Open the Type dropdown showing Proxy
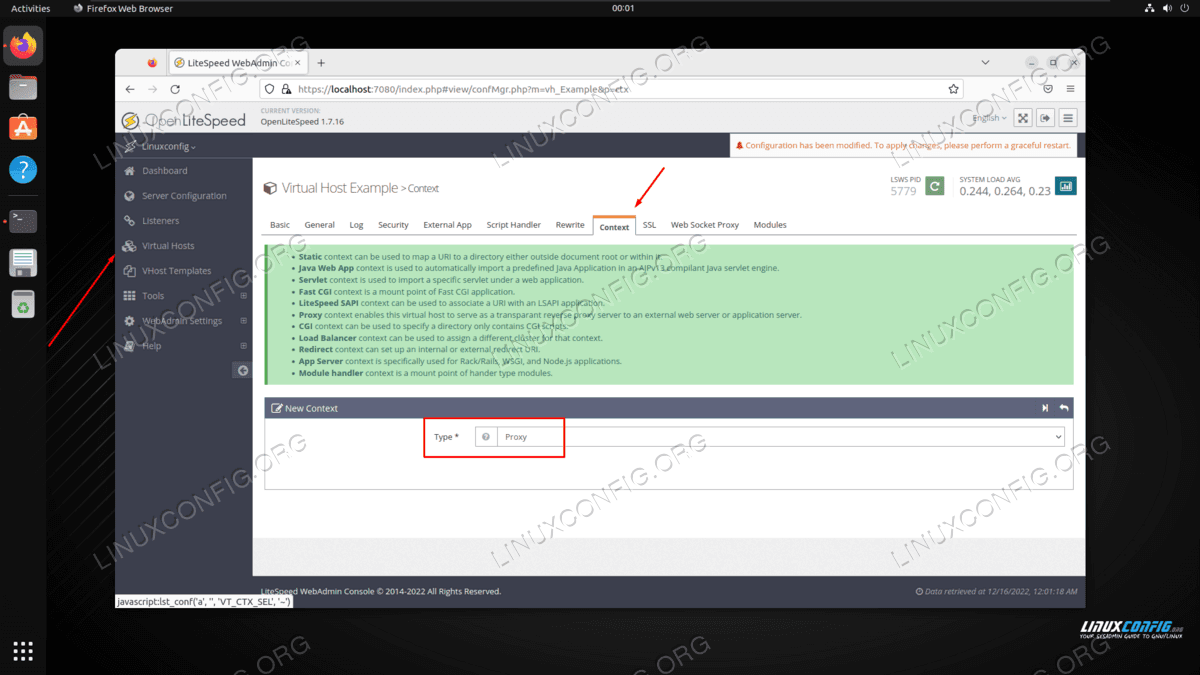1200x675 pixels. tap(780, 437)
